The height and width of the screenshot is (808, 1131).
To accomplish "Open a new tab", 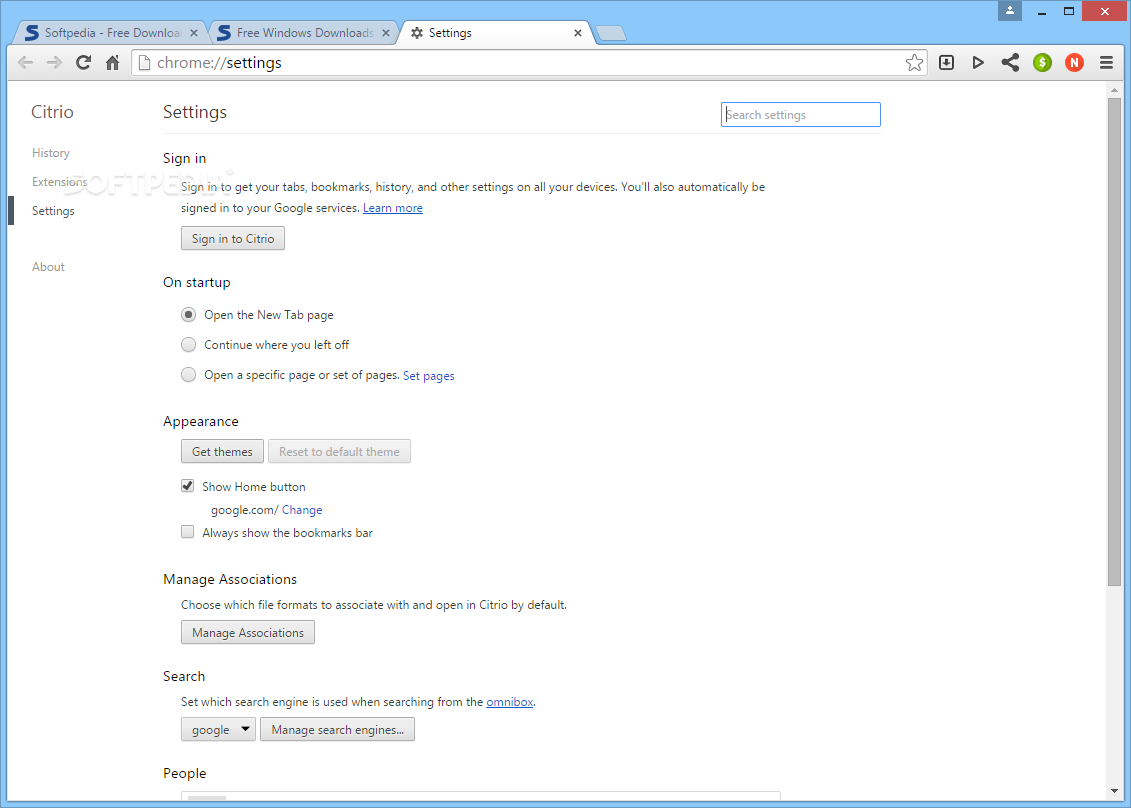I will coord(612,33).
